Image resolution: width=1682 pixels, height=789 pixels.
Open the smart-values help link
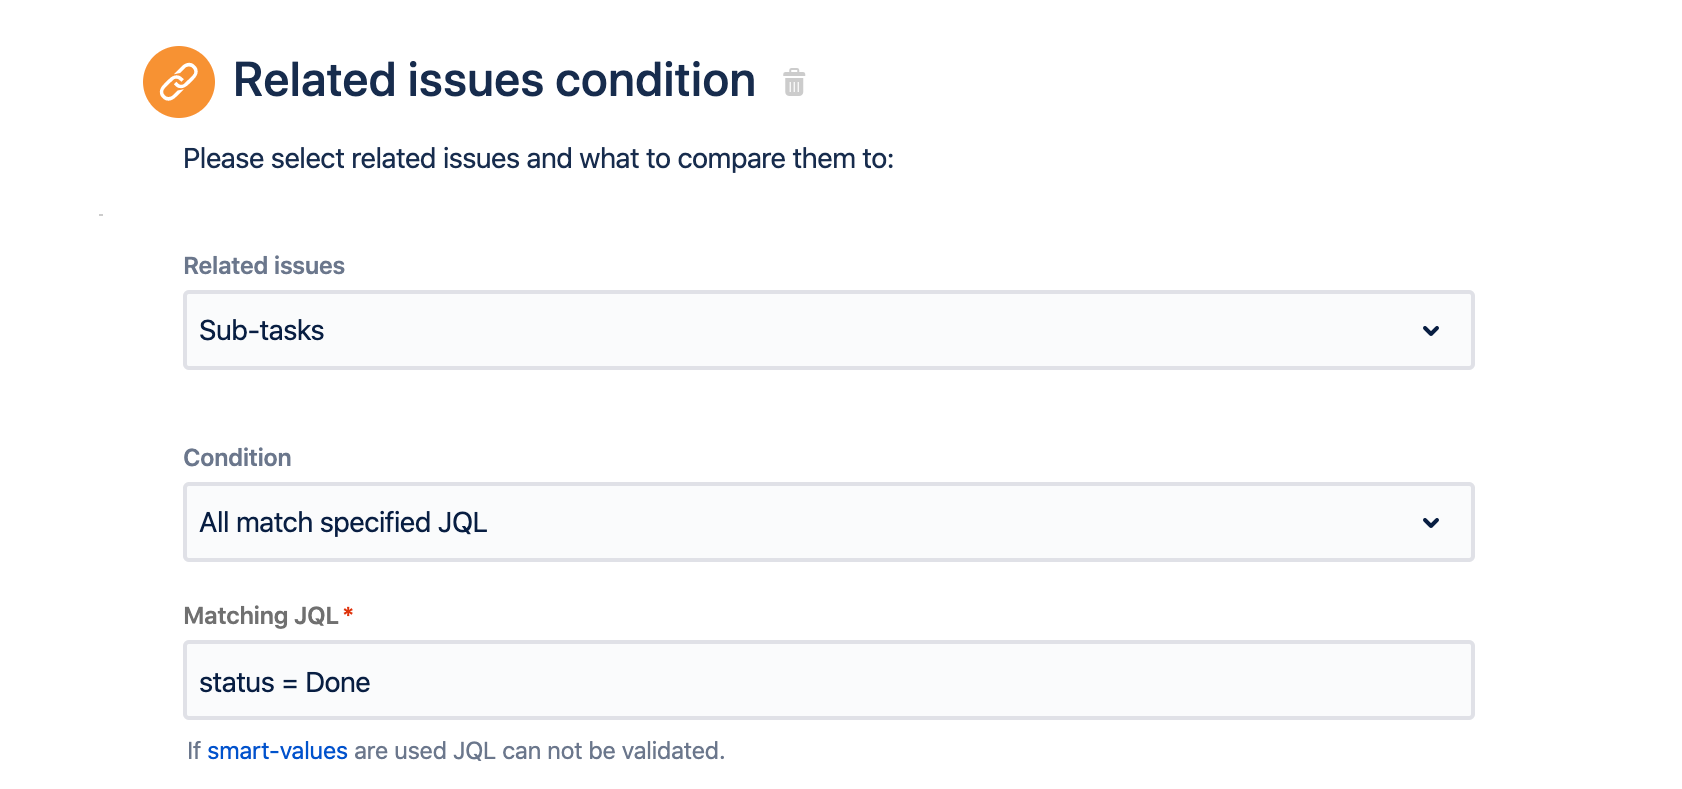point(277,751)
